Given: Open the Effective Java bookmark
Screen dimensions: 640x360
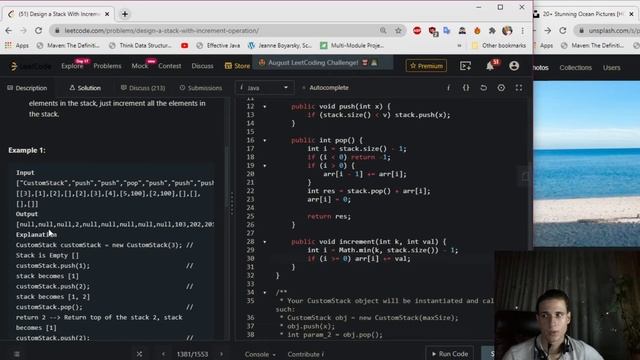Looking at the screenshot, I should 218,46.
